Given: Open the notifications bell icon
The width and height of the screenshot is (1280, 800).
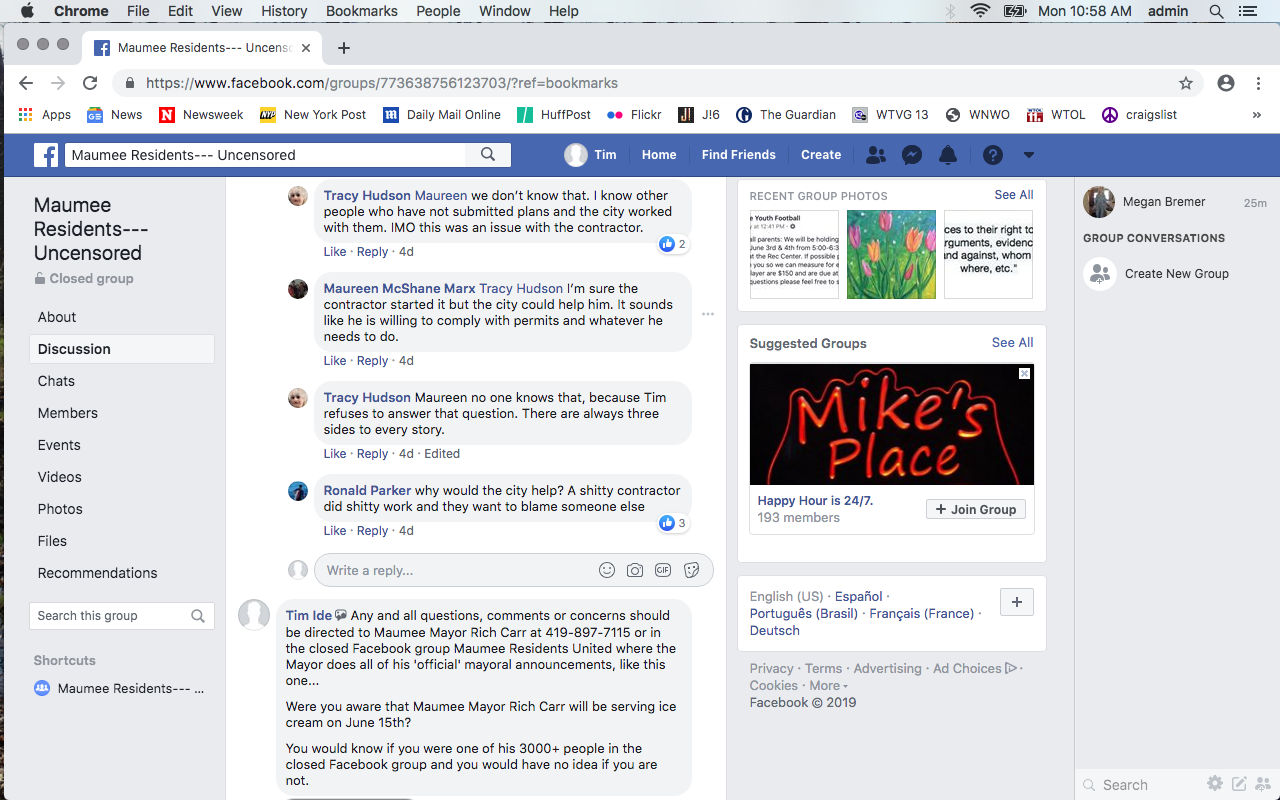Looking at the screenshot, I should click(948, 155).
